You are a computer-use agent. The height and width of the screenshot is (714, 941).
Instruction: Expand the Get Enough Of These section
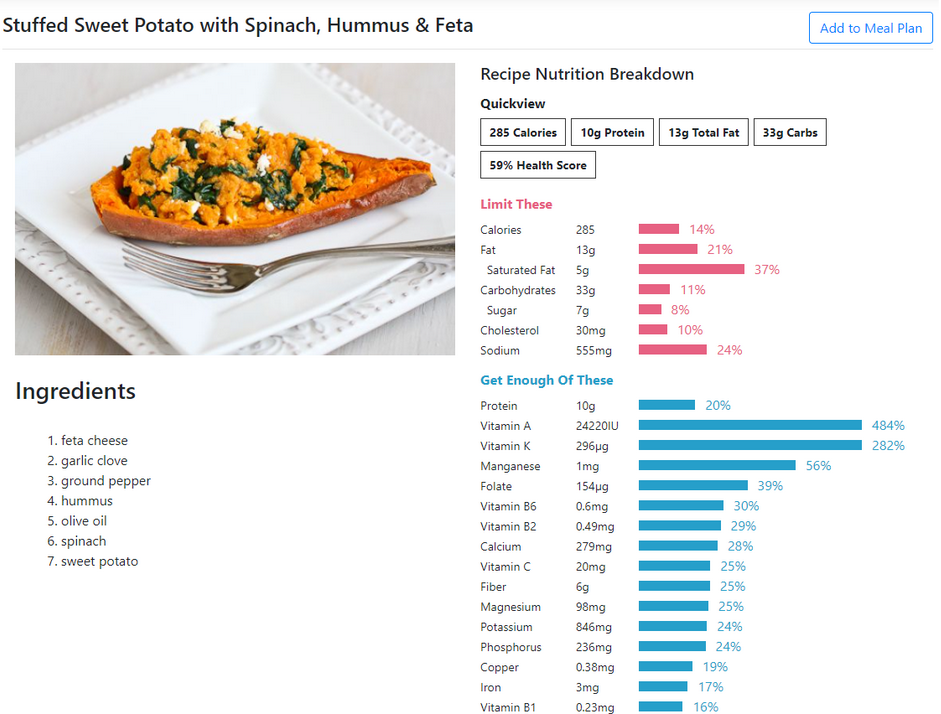[547, 380]
